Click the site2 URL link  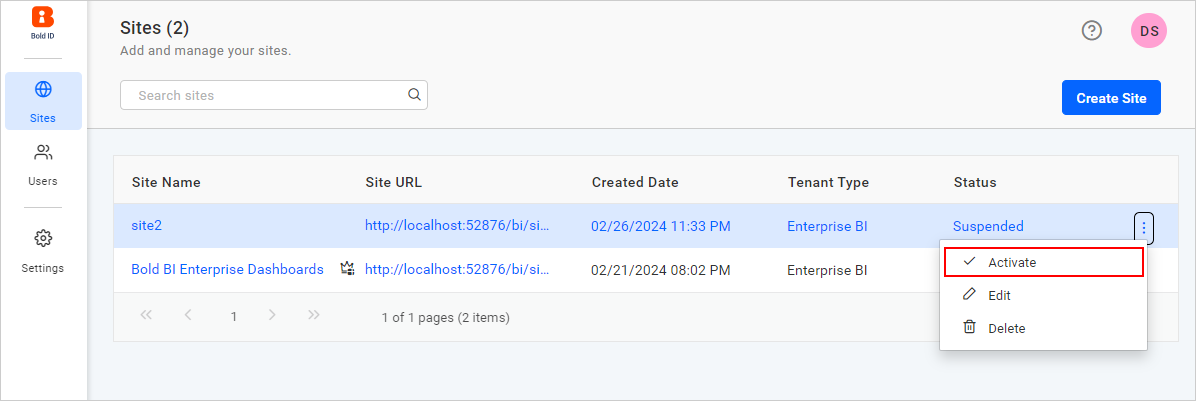tap(458, 226)
